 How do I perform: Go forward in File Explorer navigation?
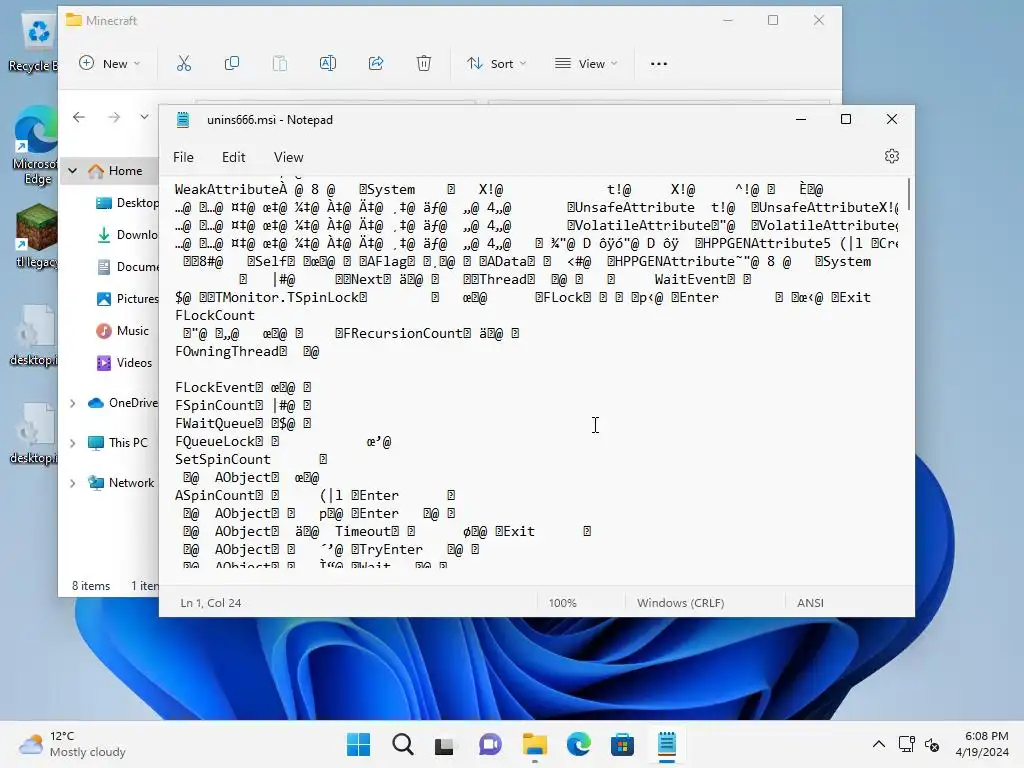(114, 117)
